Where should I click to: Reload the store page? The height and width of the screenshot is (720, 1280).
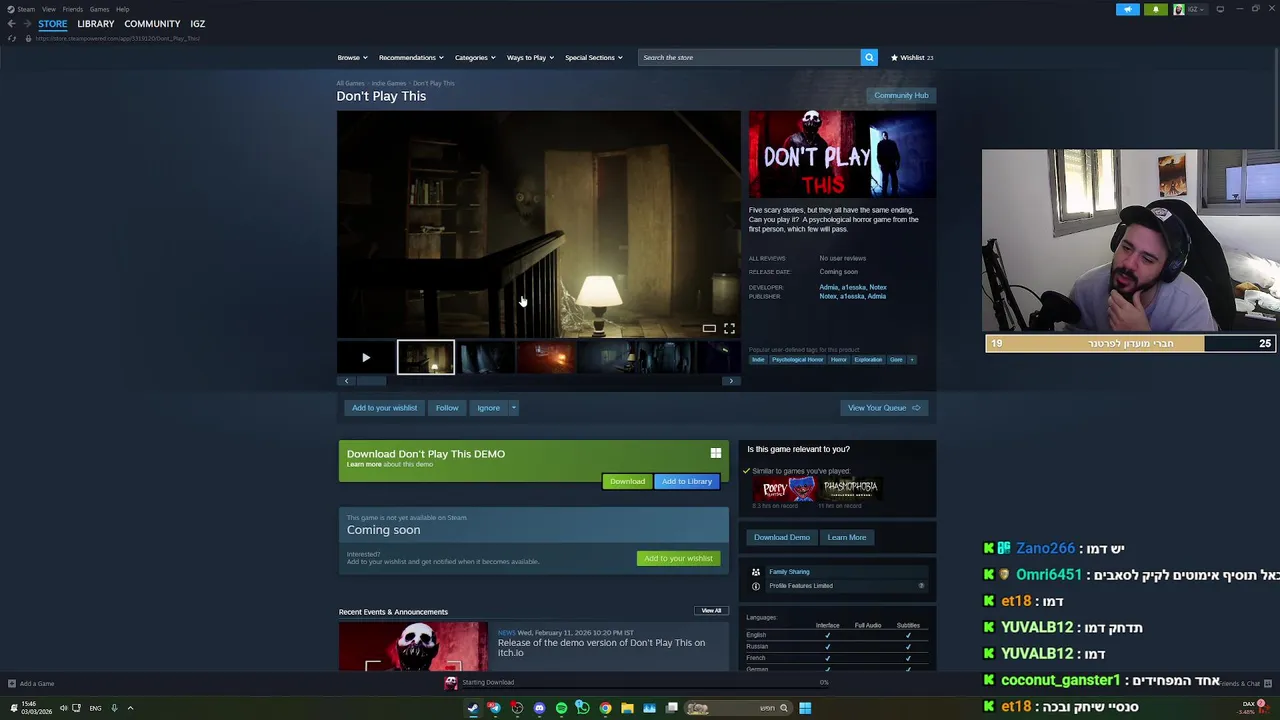pyautogui.click(x=12, y=38)
